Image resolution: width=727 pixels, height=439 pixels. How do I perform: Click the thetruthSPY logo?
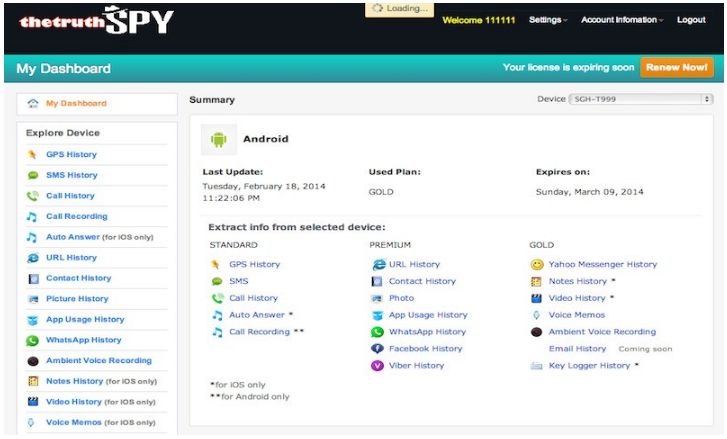96,21
